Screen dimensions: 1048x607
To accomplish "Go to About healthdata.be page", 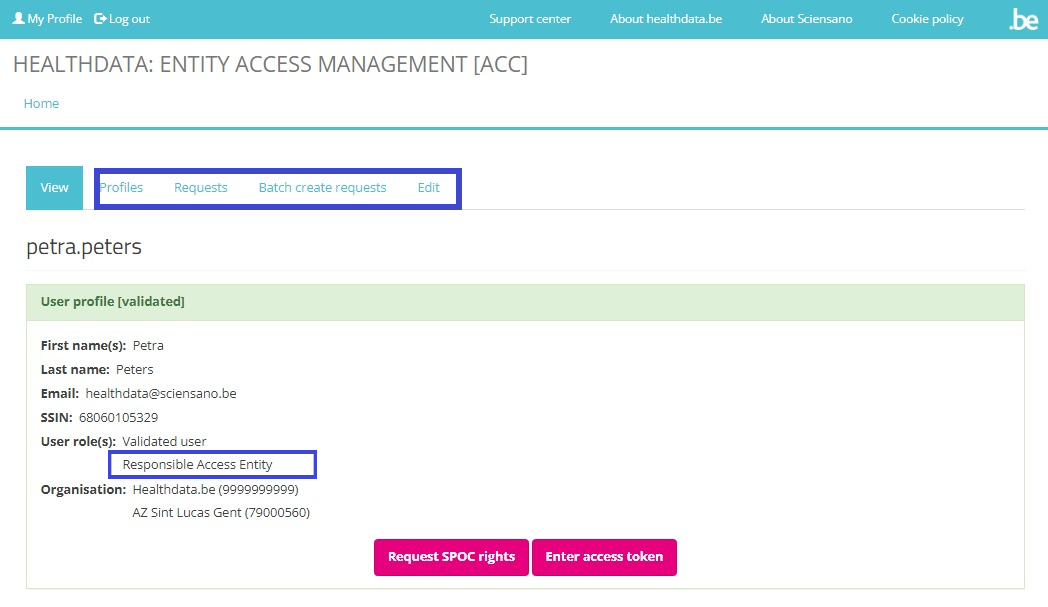I will point(665,19).
